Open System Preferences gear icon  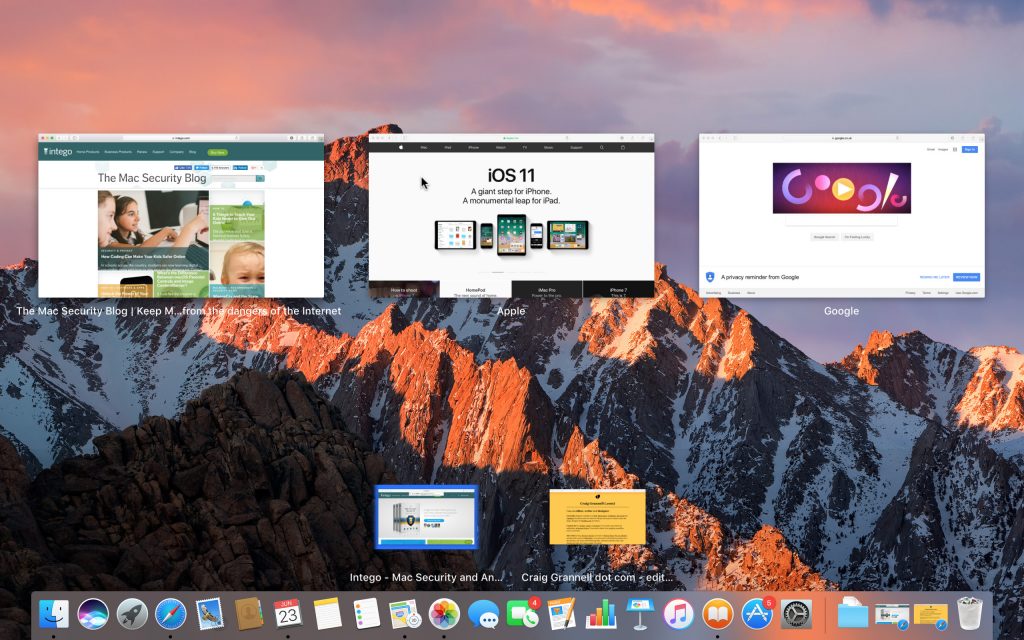point(796,614)
